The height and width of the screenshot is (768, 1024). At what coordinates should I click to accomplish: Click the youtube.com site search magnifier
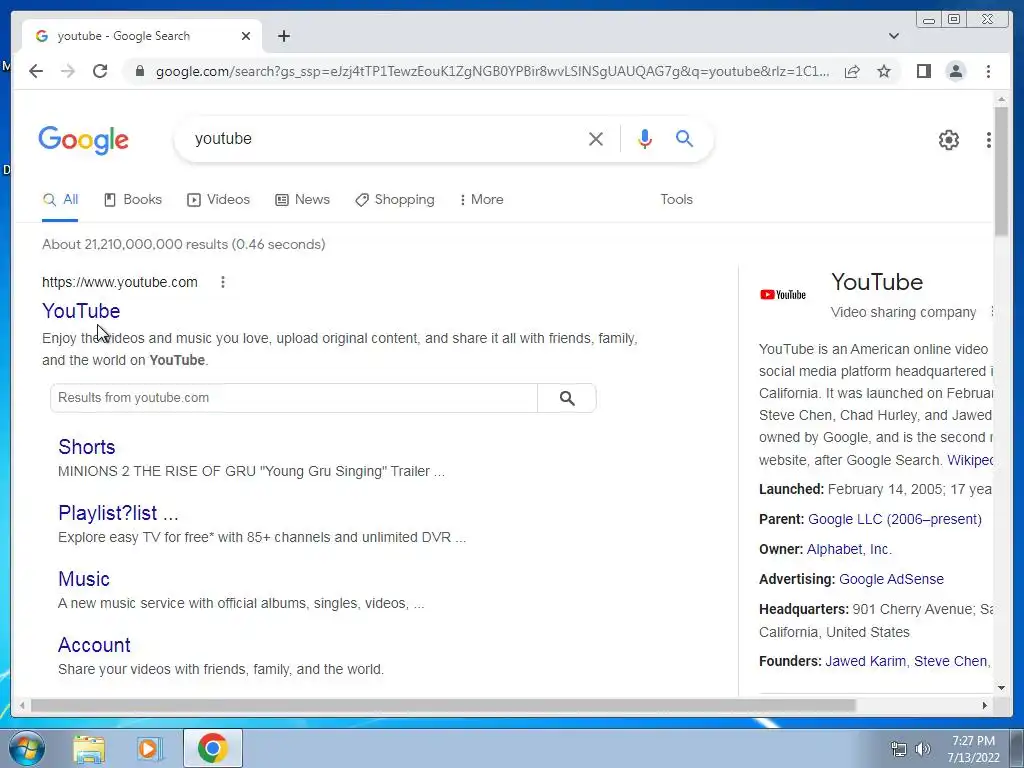point(567,398)
